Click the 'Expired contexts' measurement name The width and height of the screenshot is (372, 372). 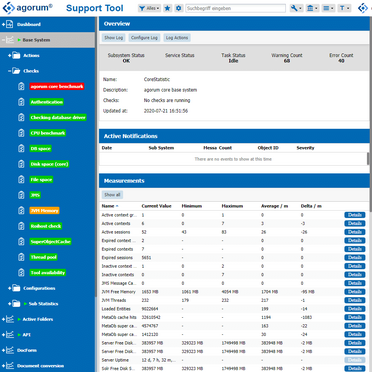click(117, 249)
